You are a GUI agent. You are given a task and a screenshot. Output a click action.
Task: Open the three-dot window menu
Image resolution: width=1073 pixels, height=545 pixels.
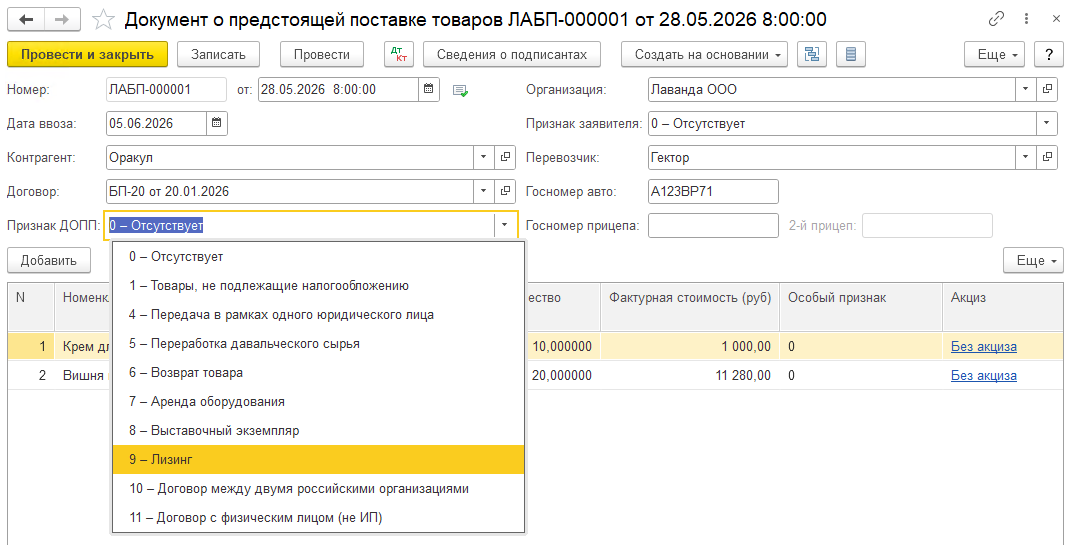(x=1026, y=19)
